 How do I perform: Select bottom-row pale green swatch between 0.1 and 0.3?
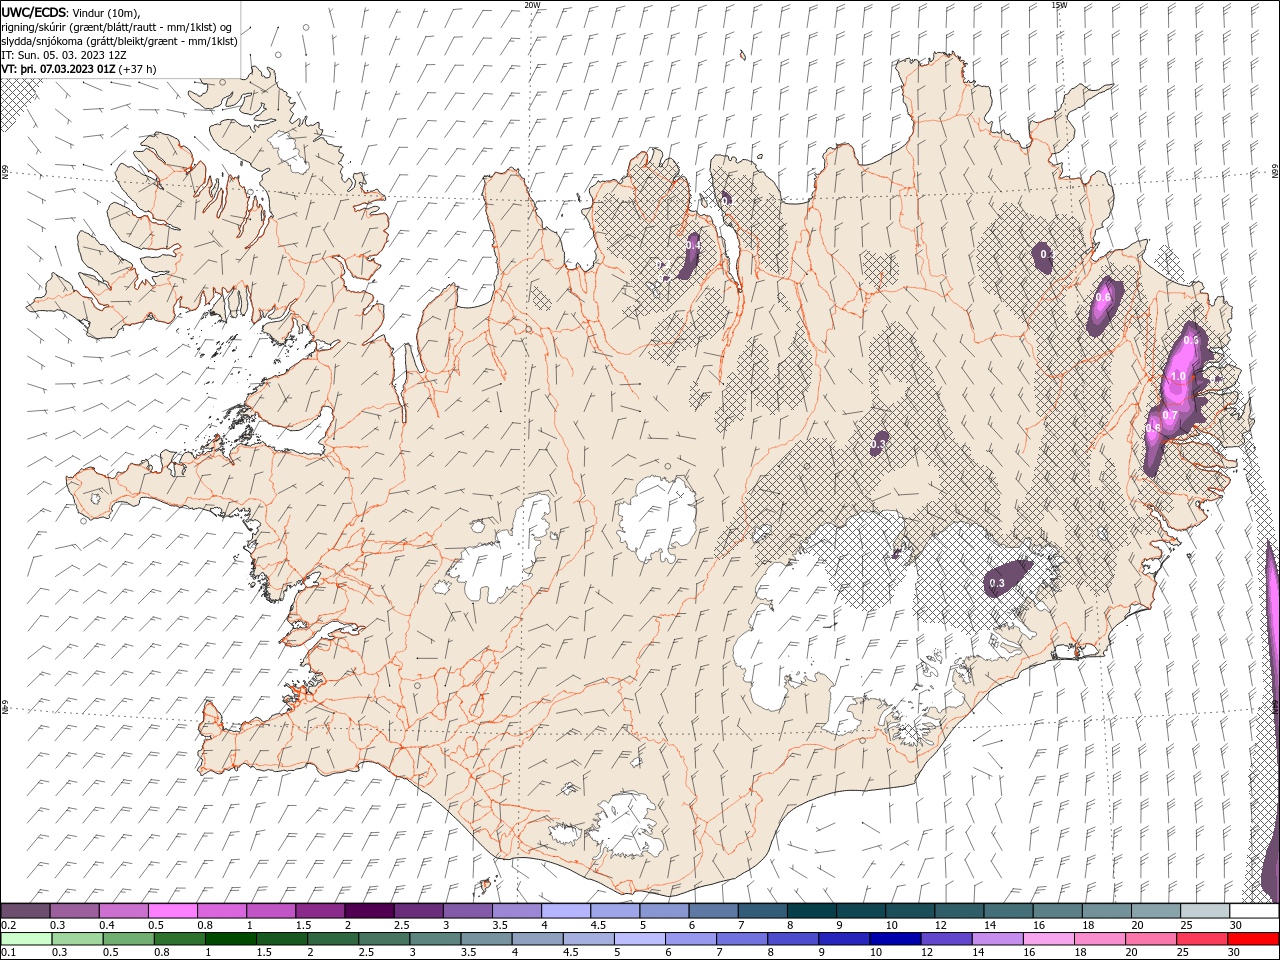coord(26,938)
